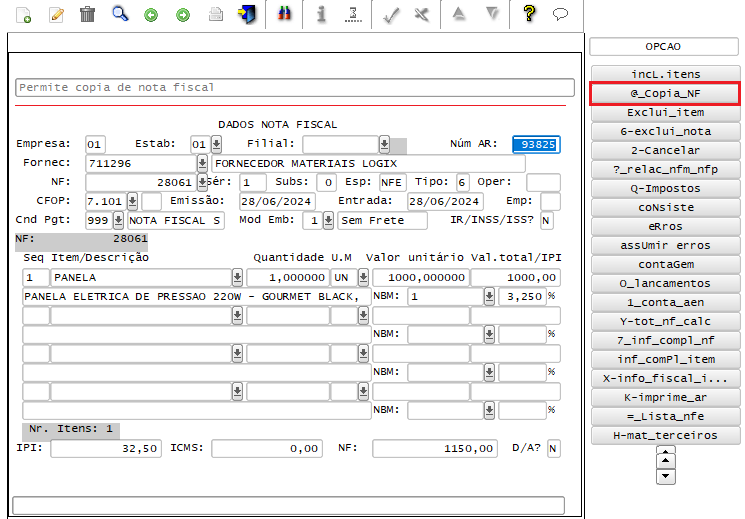Open the Estab dropdown arrow
Viewport: 745px width, 519px height.
point(216,144)
